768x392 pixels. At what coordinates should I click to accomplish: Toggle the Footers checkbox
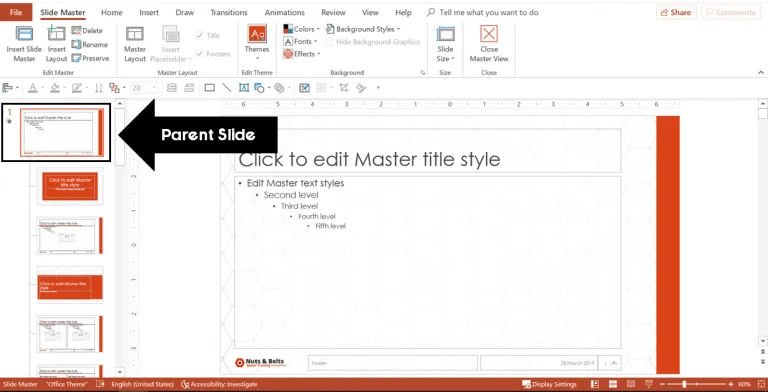click(x=213, y=54)
